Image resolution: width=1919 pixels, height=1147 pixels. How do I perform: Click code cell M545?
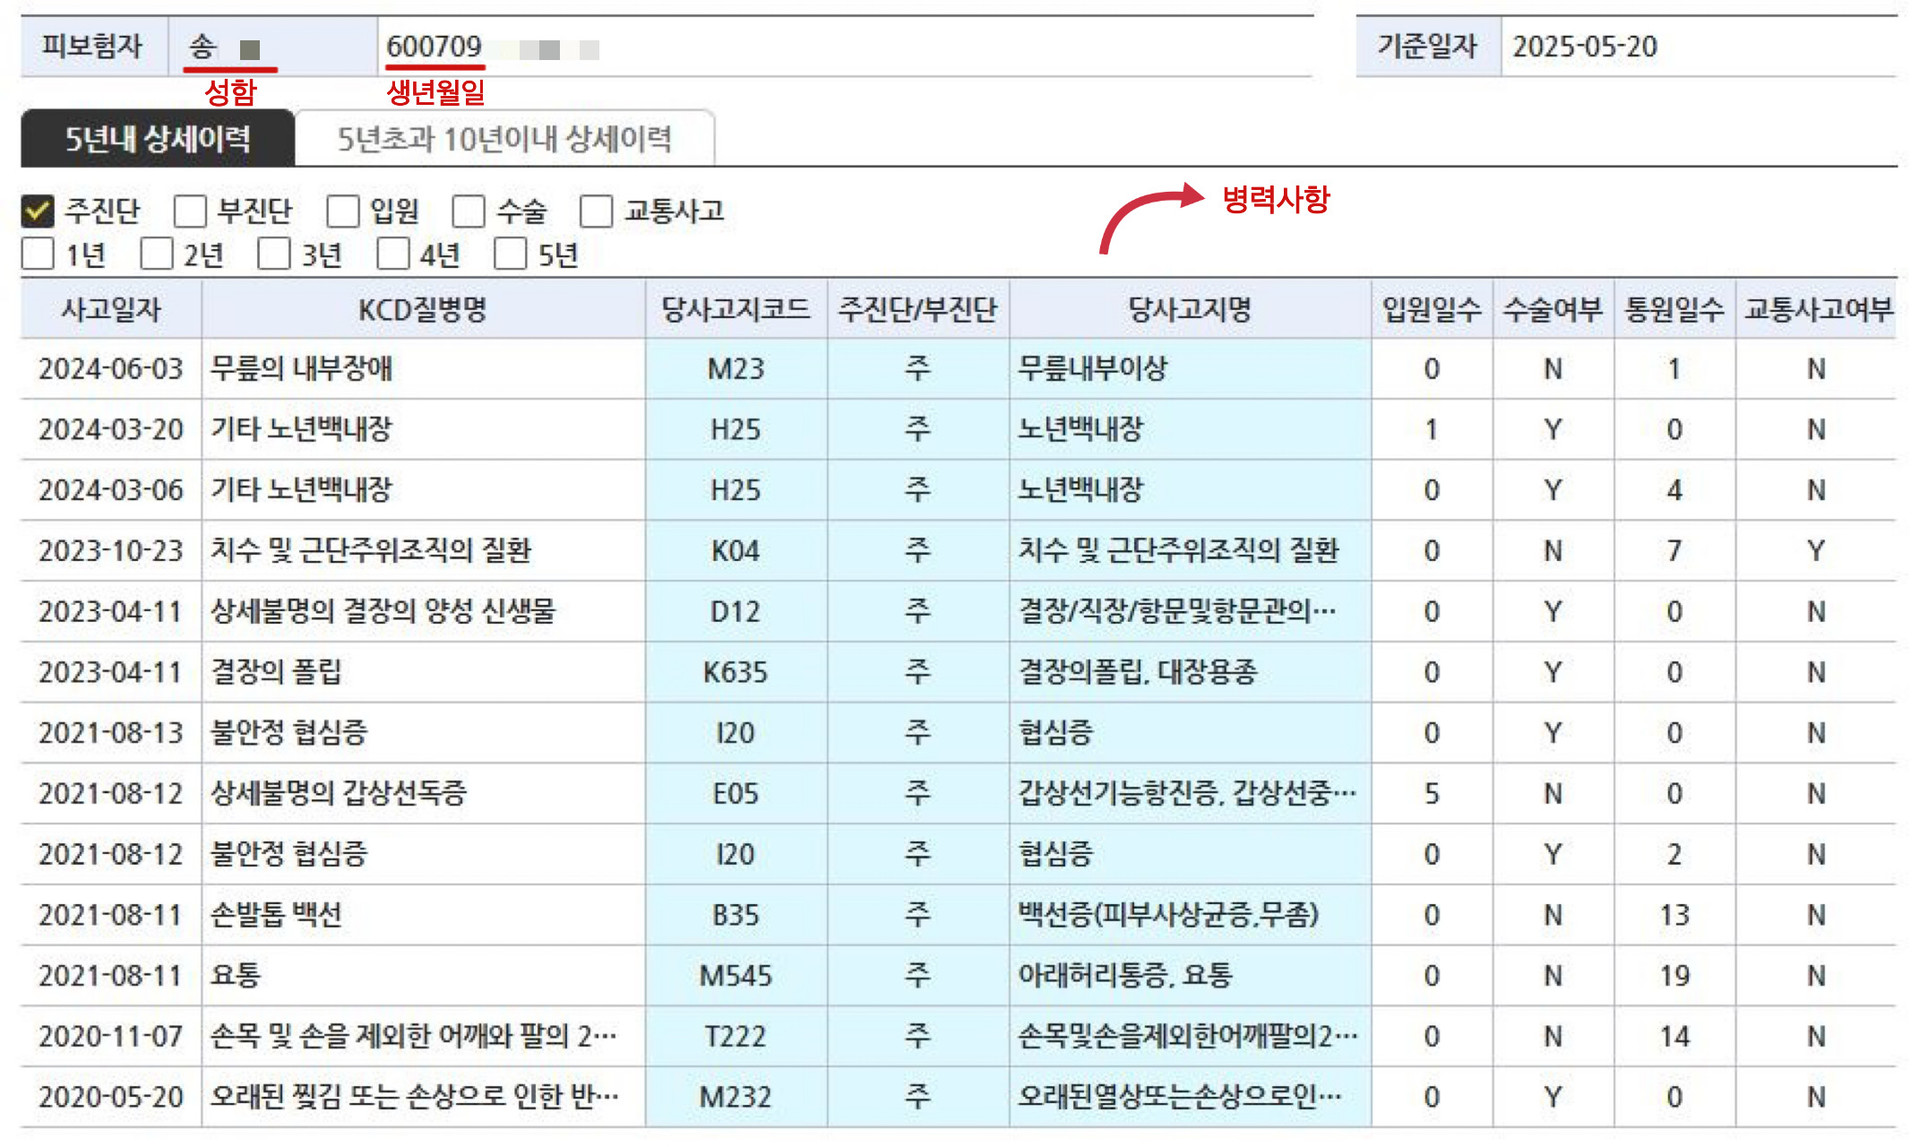(x=736, y=976)
